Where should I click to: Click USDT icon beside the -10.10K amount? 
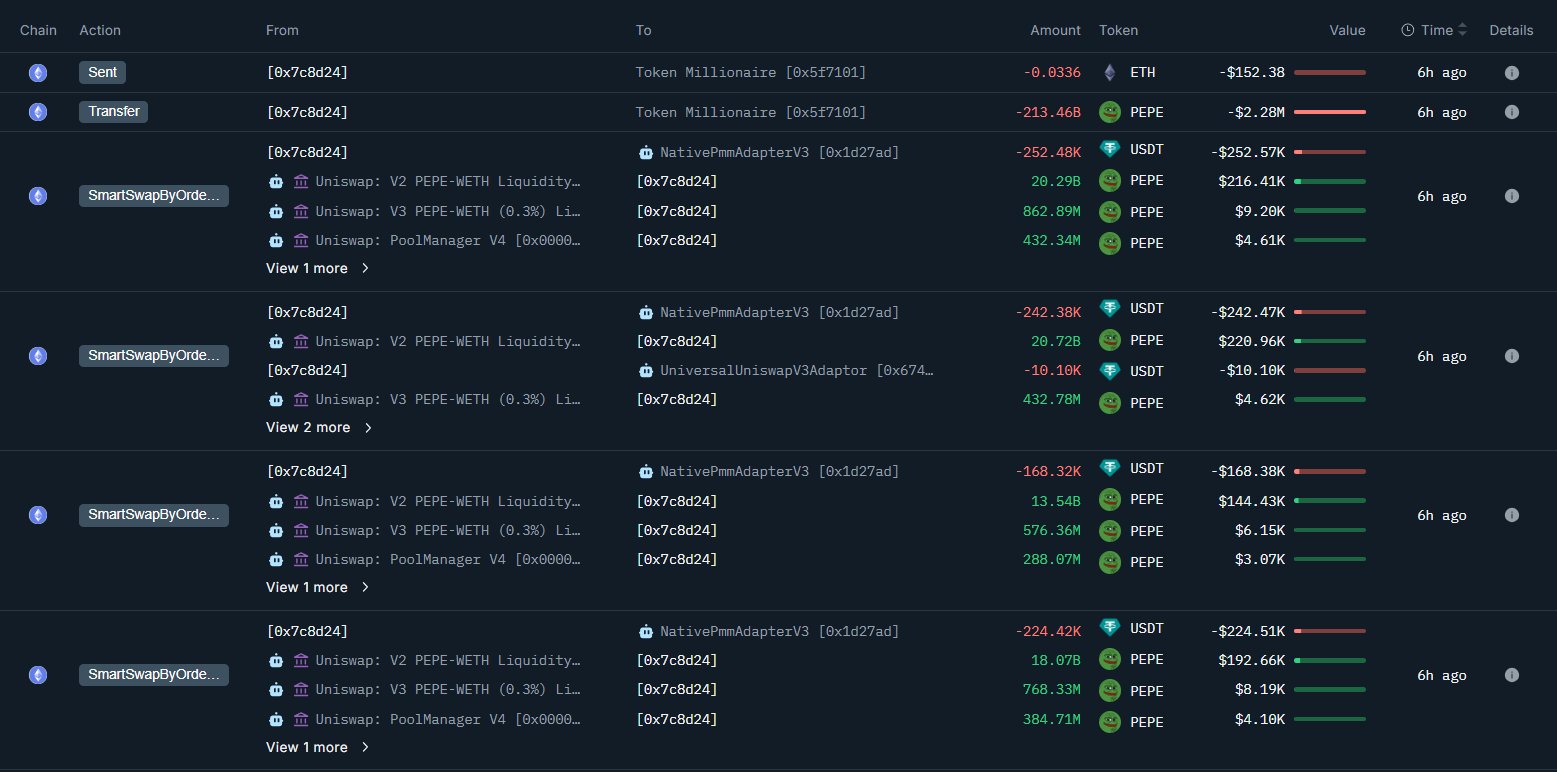[1110, 371]
